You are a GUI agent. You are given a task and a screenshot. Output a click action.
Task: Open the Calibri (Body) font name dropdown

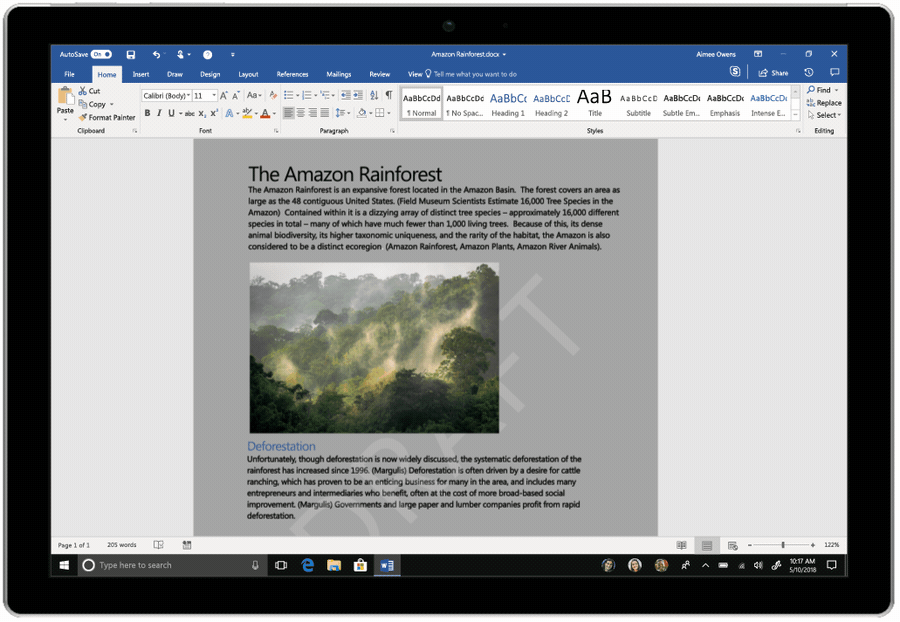click(166, 95)
